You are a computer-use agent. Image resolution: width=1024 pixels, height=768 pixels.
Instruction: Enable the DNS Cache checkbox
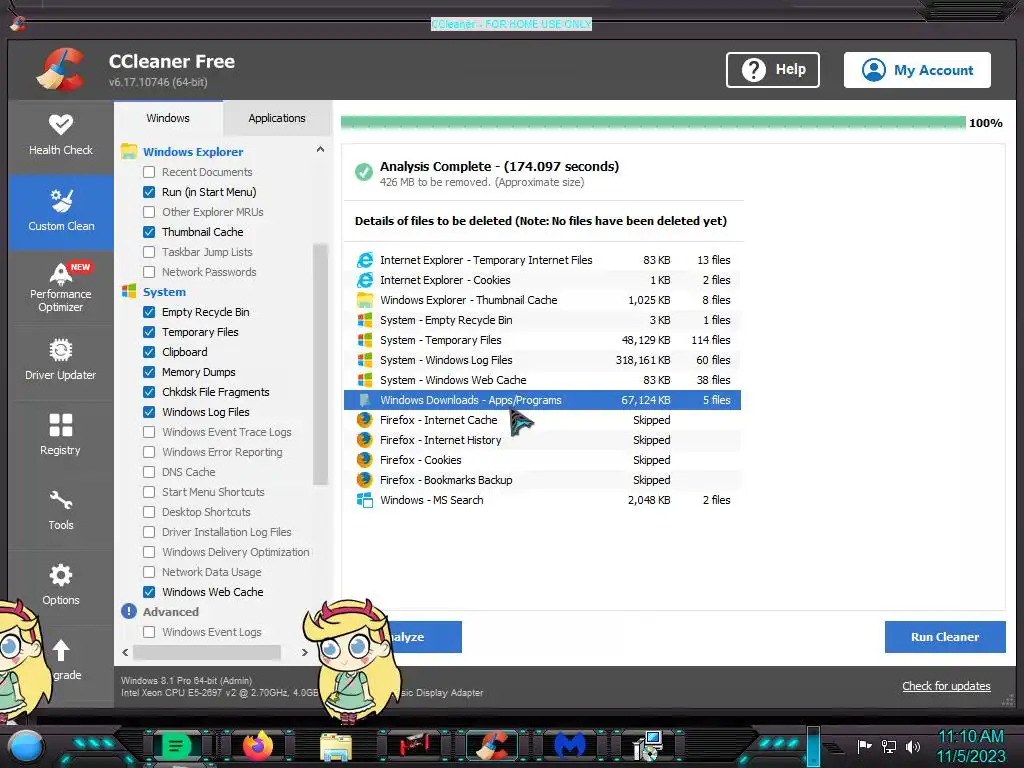pos(149,472)
